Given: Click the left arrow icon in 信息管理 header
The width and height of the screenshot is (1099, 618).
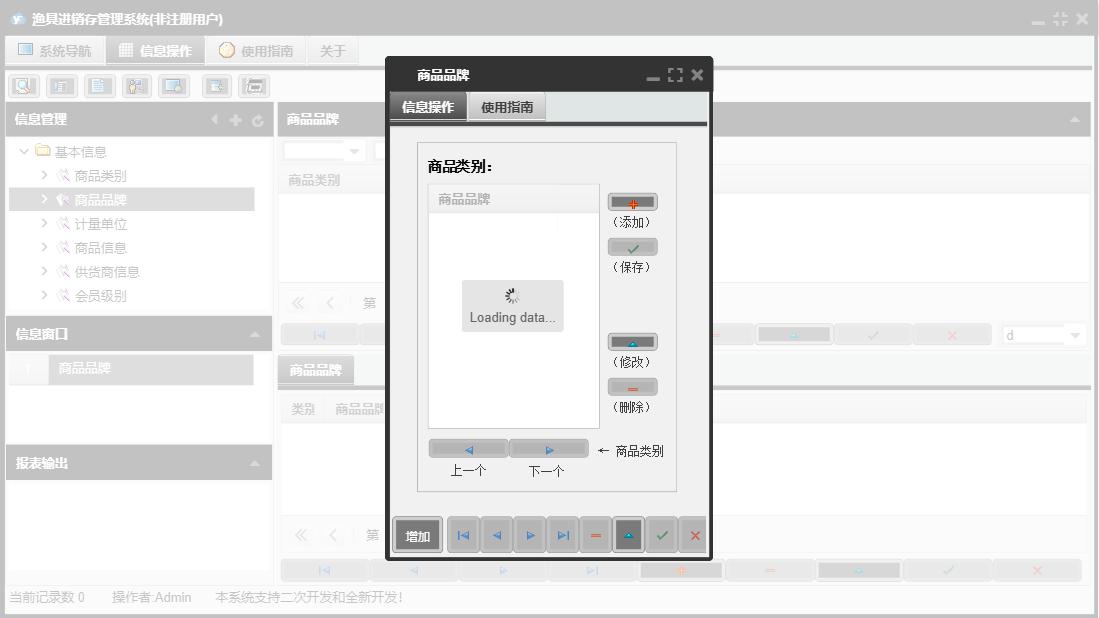Looking at the screenshot, I should 214,120.
